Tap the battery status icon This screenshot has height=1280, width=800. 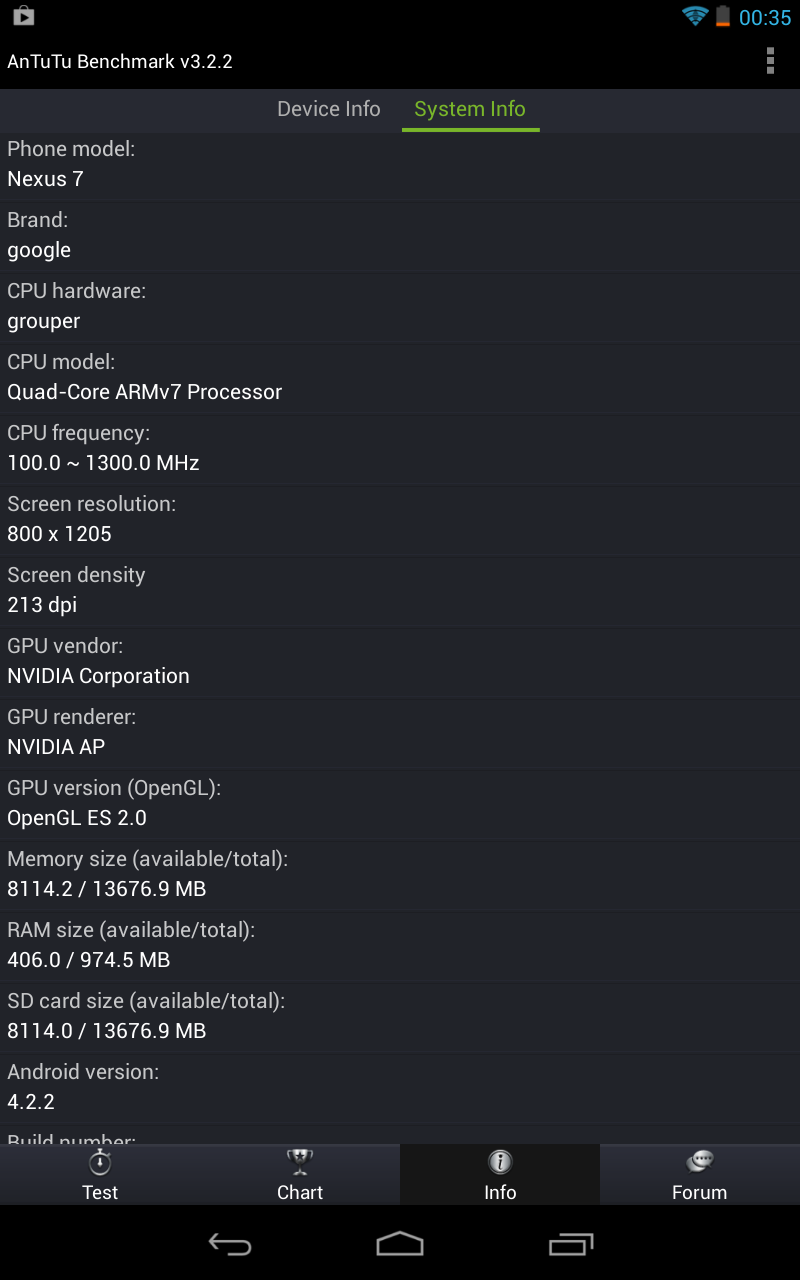coord(723,16)
